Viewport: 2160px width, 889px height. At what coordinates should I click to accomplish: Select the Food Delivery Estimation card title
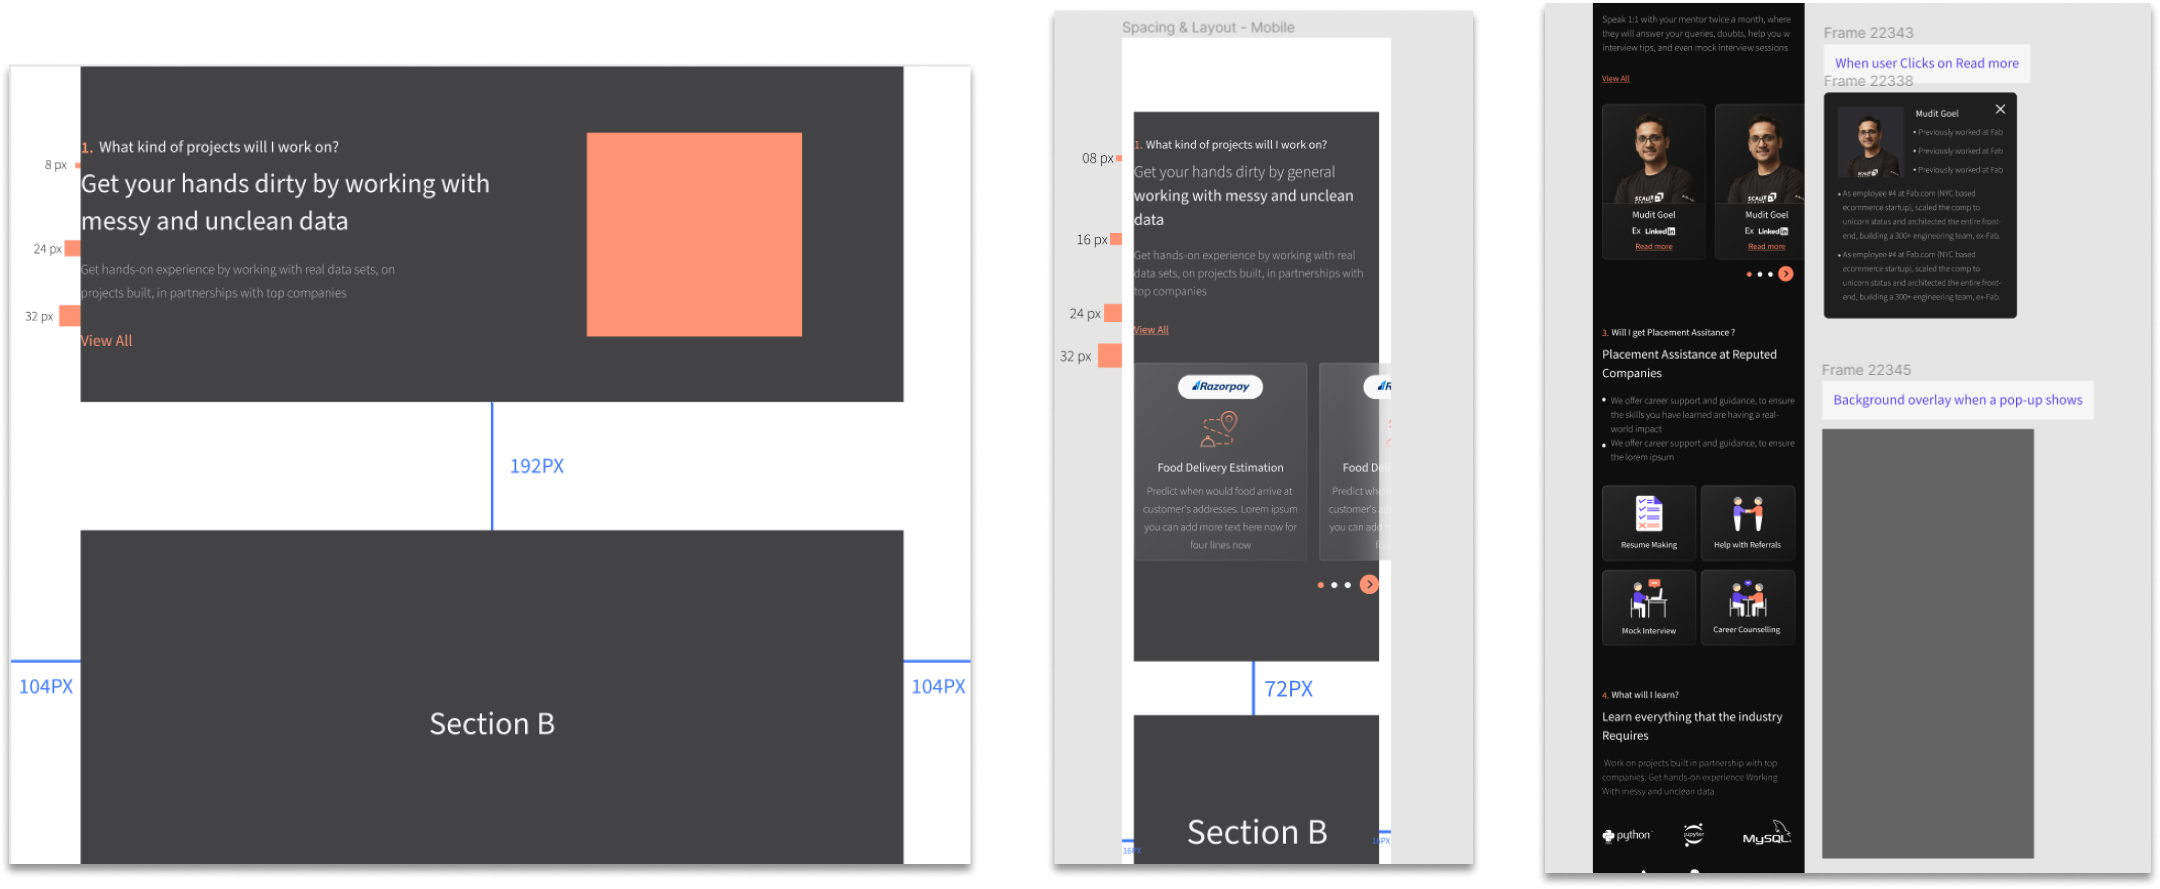[x=1220, y=467]
